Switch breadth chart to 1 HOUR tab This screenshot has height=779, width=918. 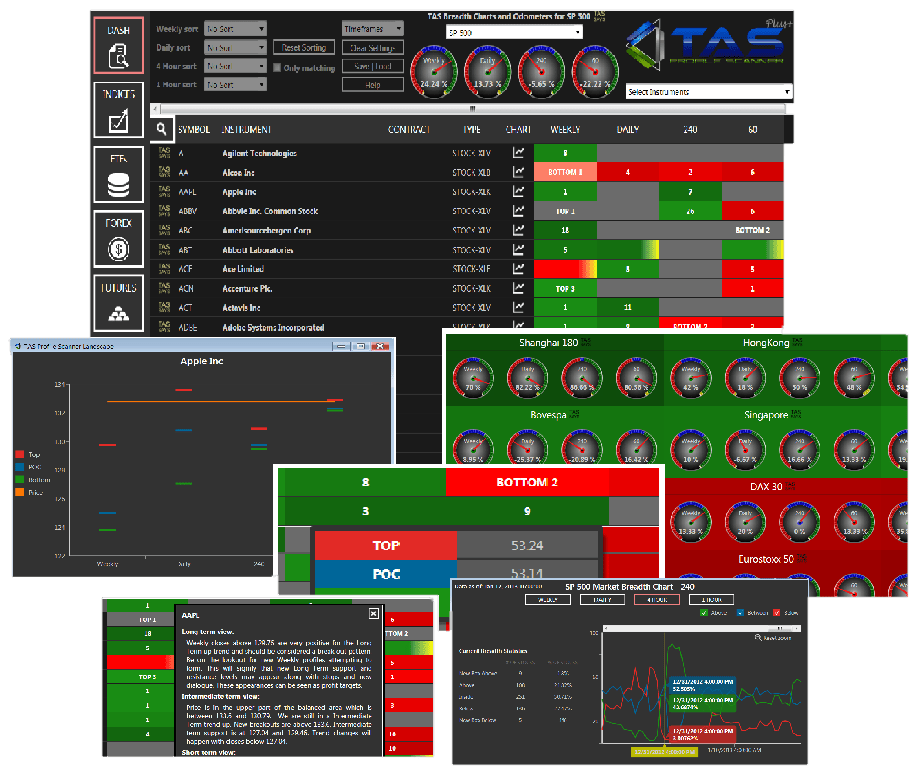click(x=711, y=599)
